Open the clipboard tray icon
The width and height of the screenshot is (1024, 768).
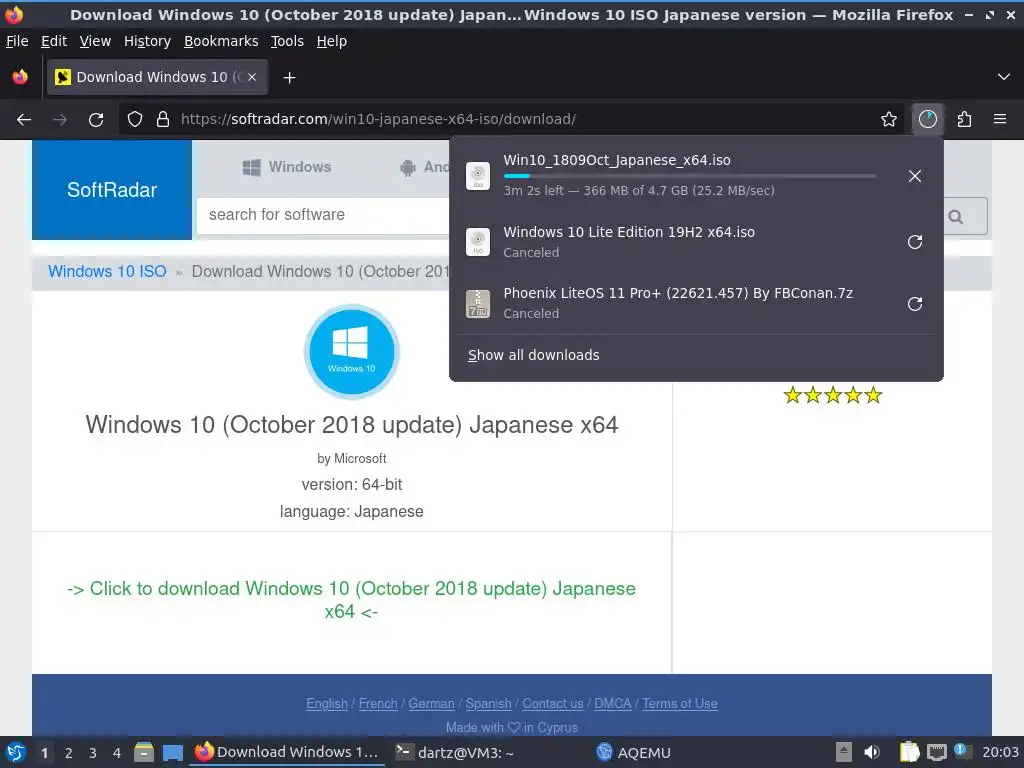point(909,752)
